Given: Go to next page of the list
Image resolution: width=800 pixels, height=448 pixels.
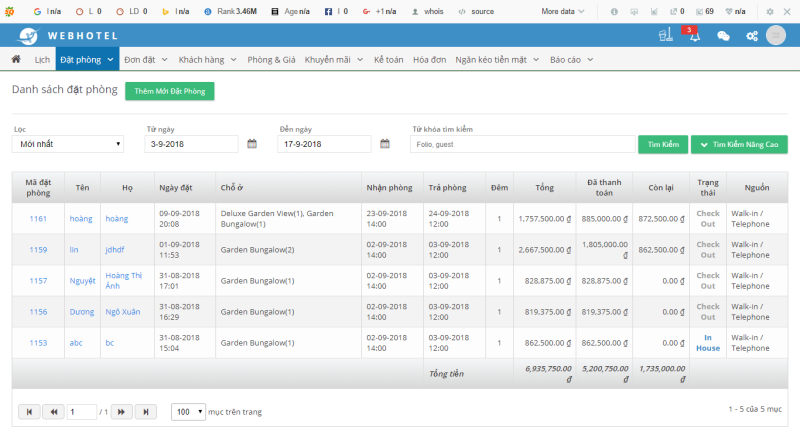Looking at the screenshot, I should [121, 412].
